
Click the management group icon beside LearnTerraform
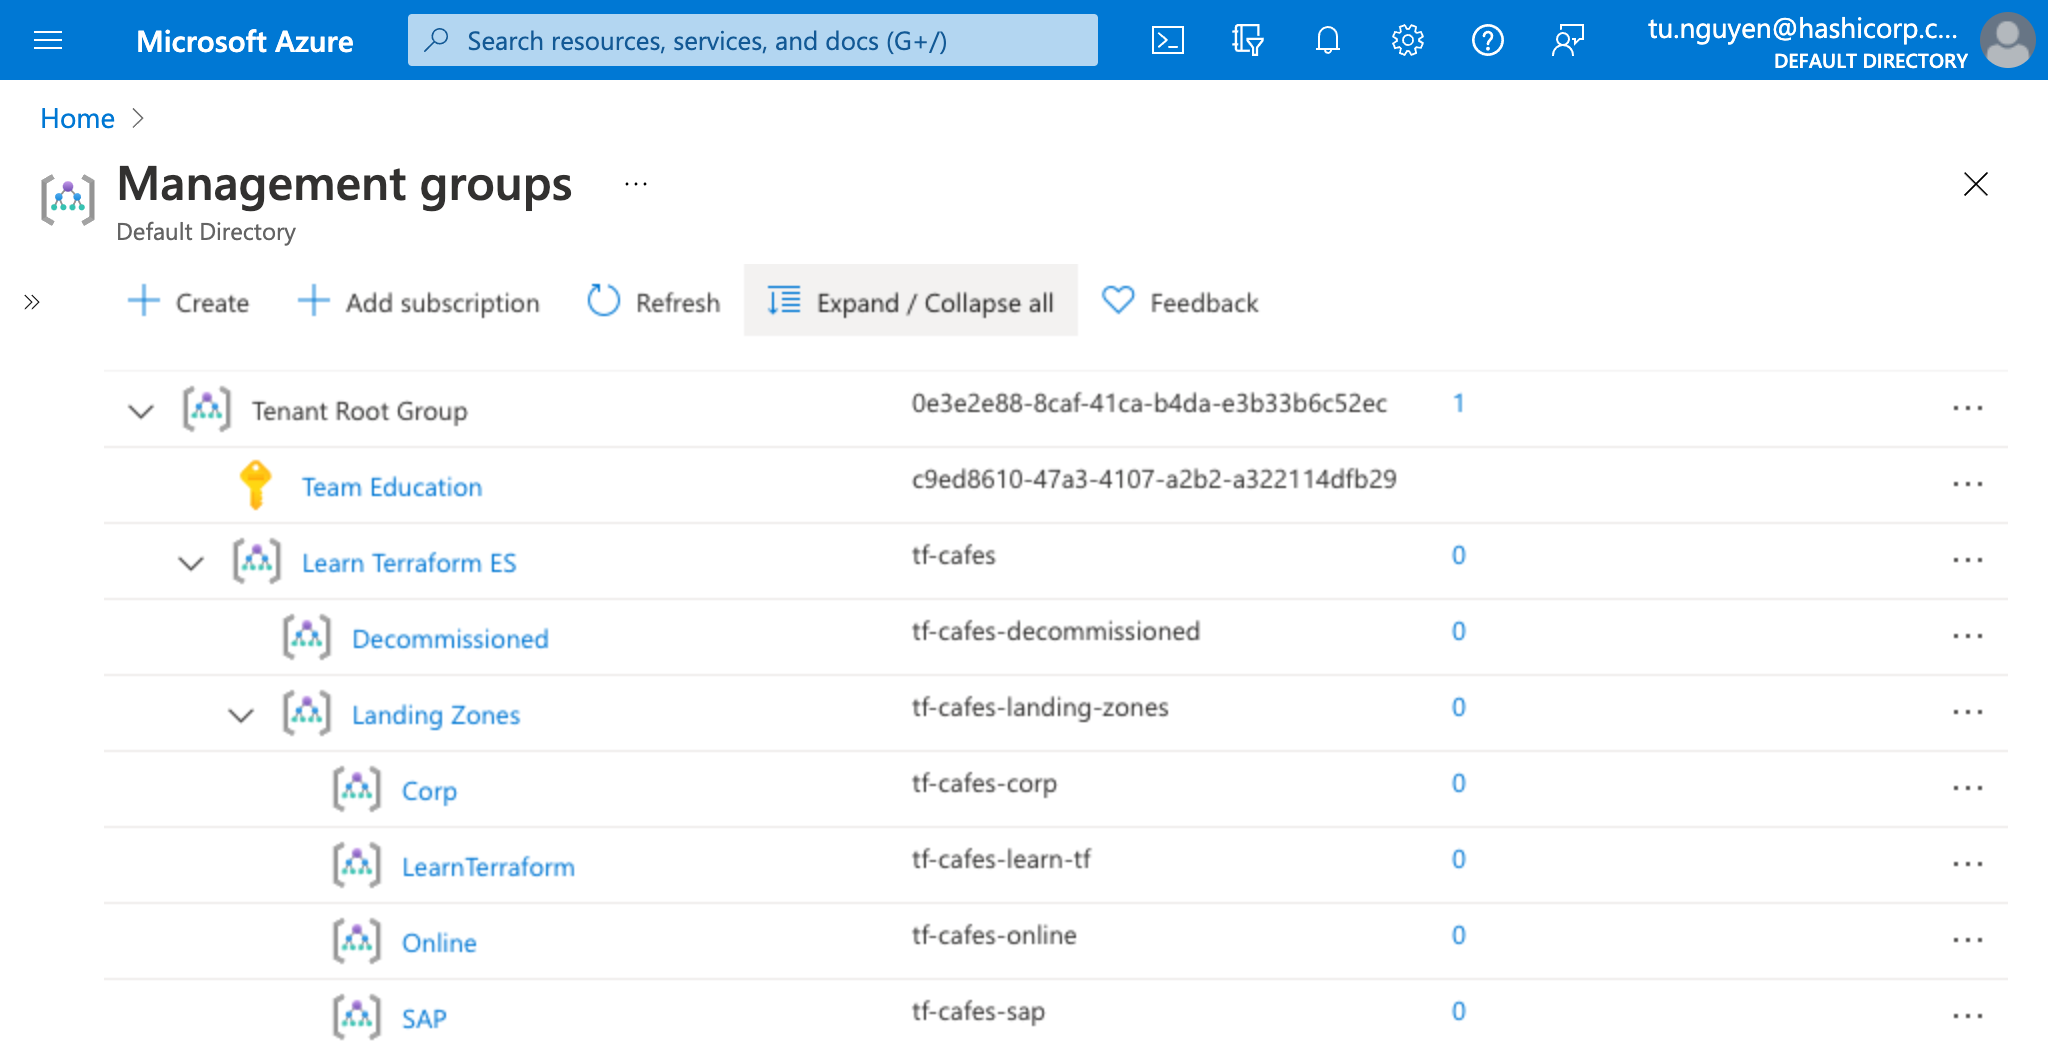357,864
